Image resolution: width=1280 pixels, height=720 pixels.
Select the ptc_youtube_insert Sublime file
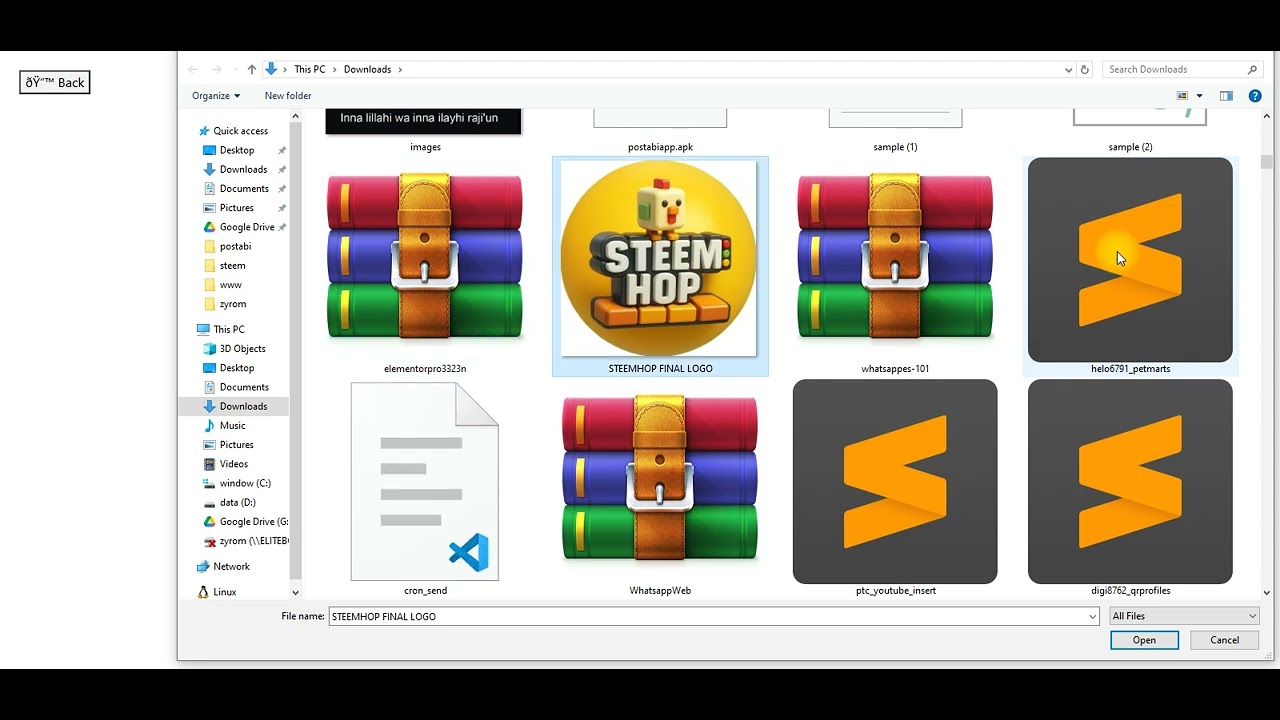895,488
